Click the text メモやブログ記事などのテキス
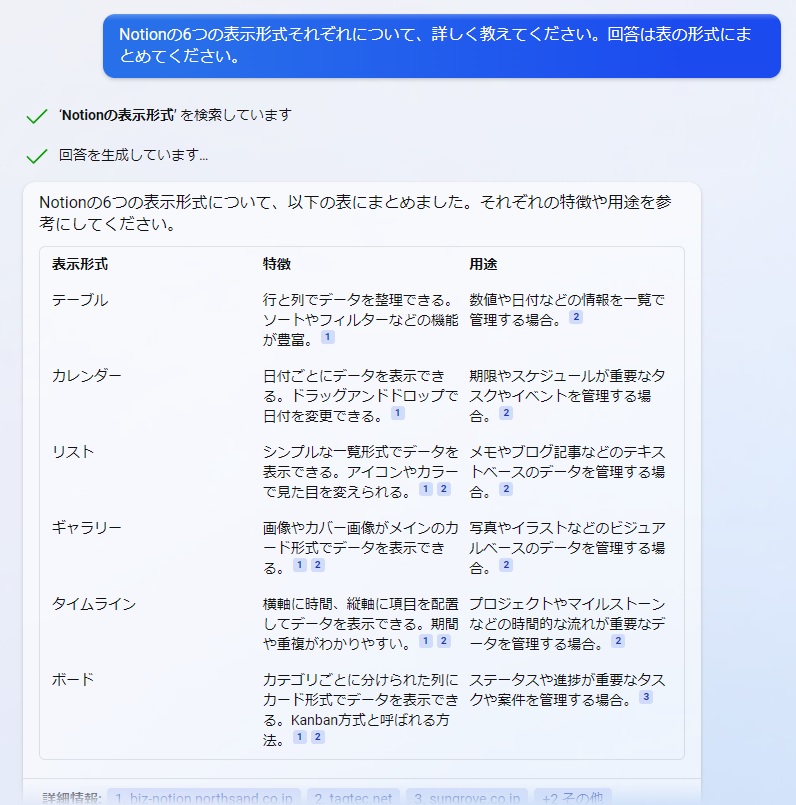 click(x=567, y=452)
